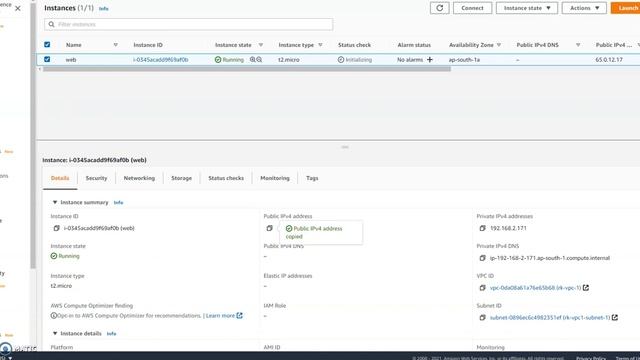Screen dimensions: 640x360
Task: Click Info link beside Instance summary
Action: [118, 202]
